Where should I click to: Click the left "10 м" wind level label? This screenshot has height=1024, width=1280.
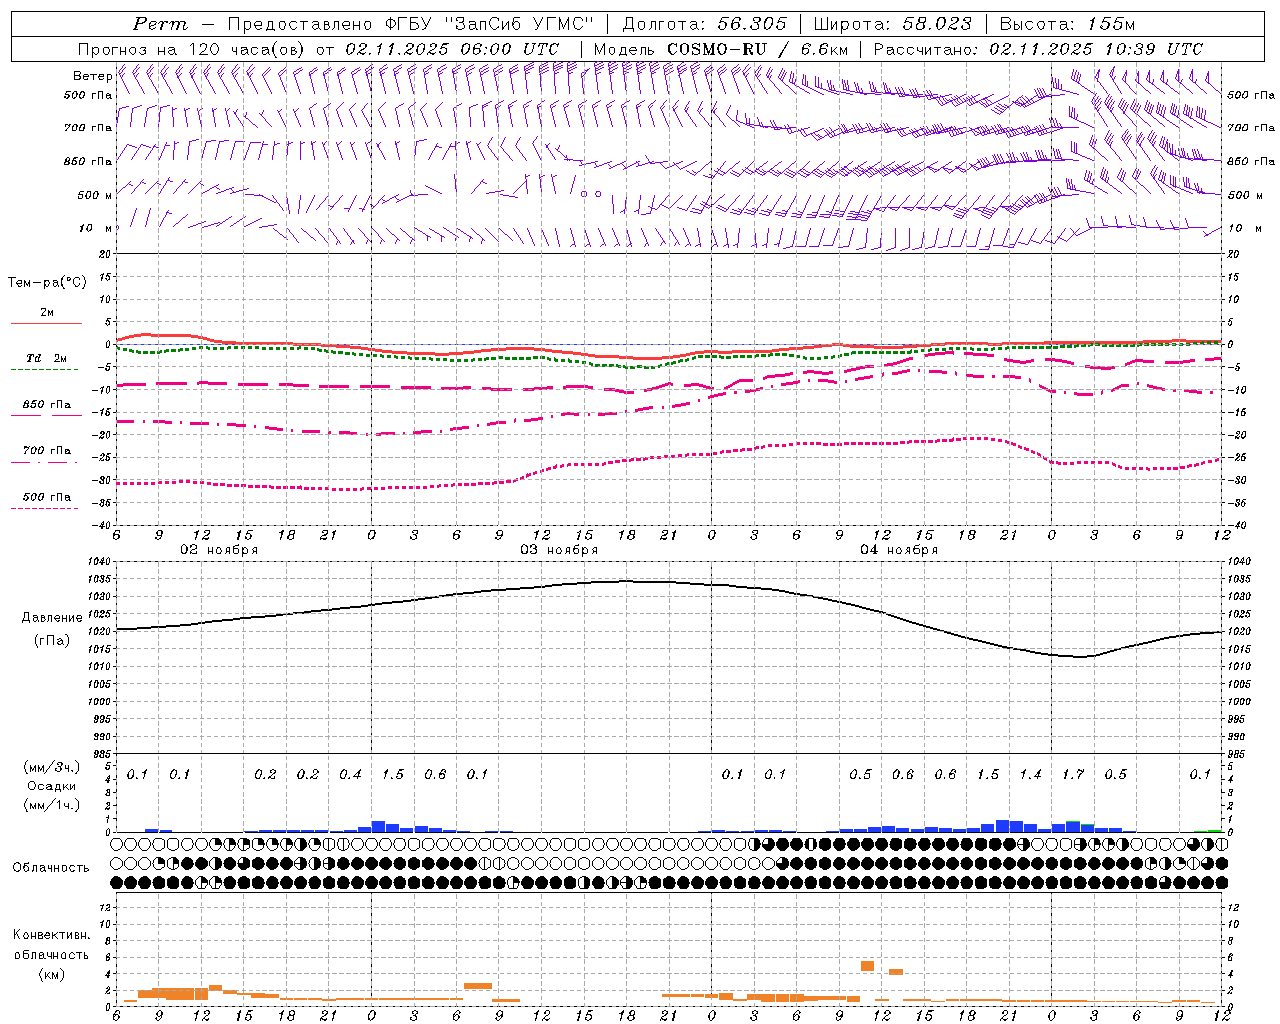click(96, 228)
